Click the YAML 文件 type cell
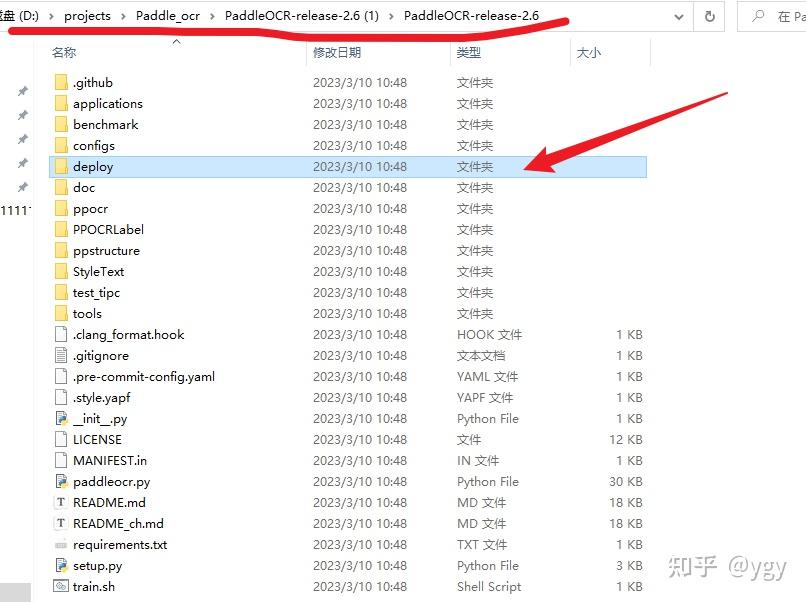Screen dimensions: 806x602 coord(487,376)
